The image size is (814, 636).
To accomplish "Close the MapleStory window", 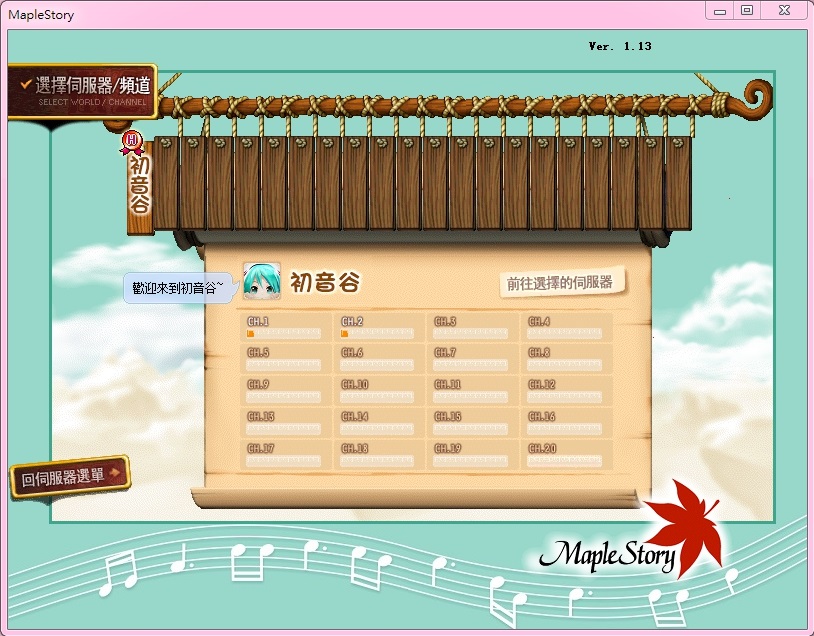I will 784,10.
